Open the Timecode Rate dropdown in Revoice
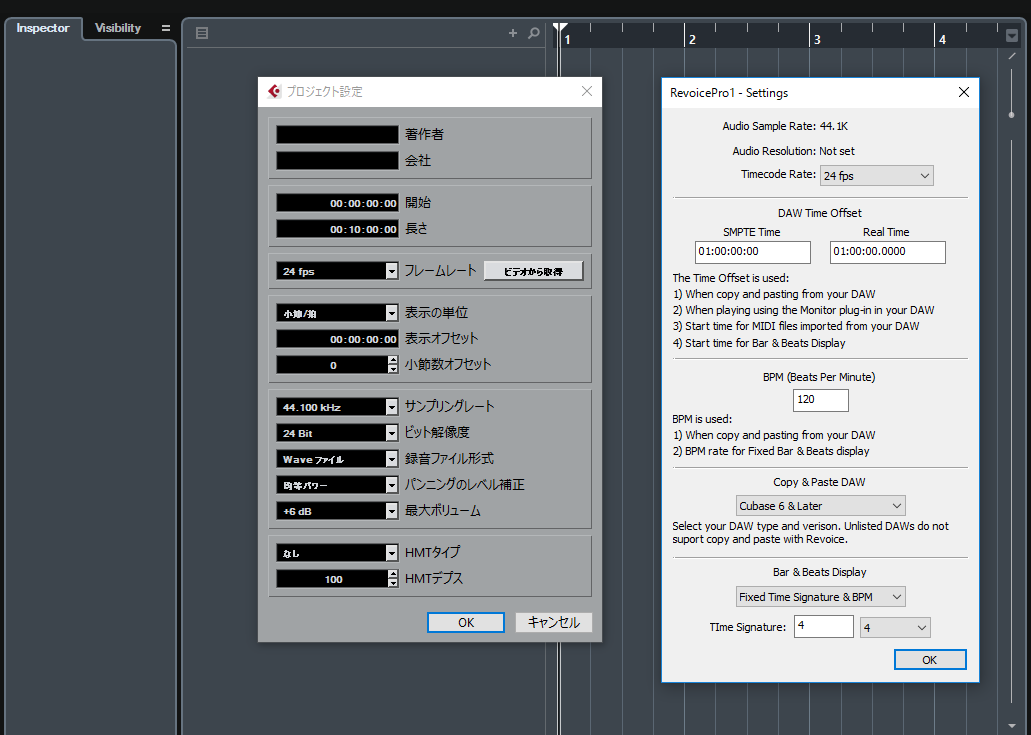 (876, 176)
